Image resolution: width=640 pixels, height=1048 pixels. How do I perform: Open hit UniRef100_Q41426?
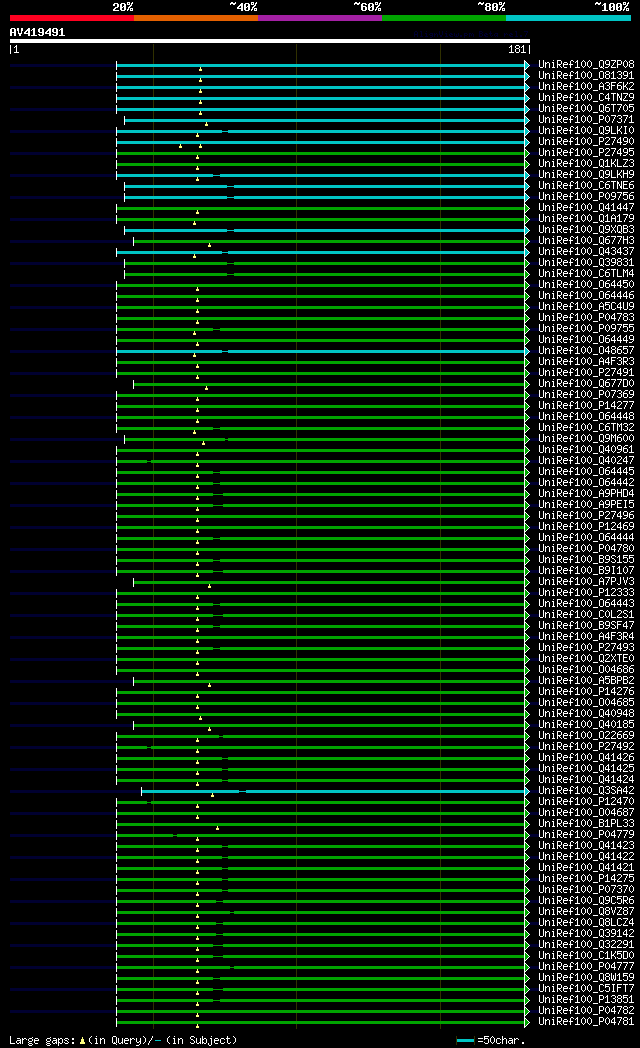pyautogui.click(x=587, y=758)
